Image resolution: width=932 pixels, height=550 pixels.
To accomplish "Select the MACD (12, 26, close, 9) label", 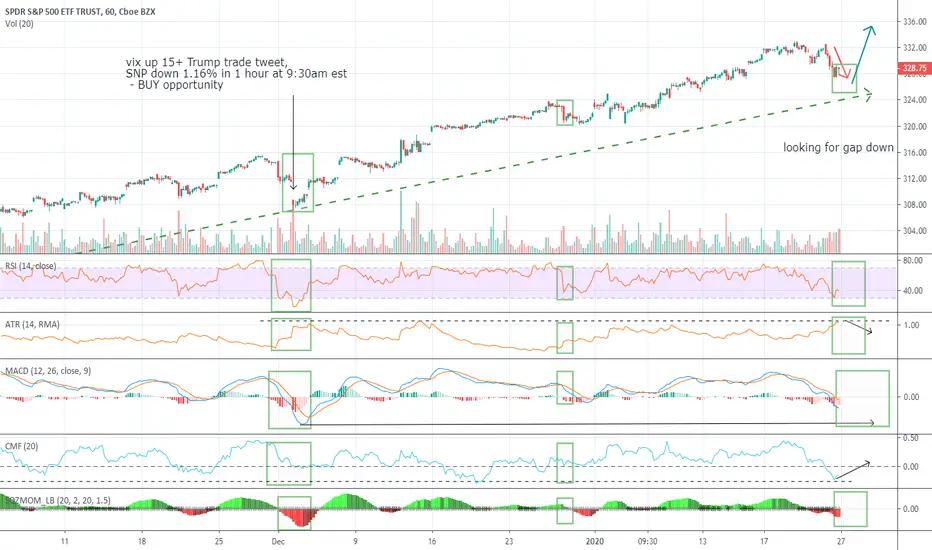I will click(48, 371).
